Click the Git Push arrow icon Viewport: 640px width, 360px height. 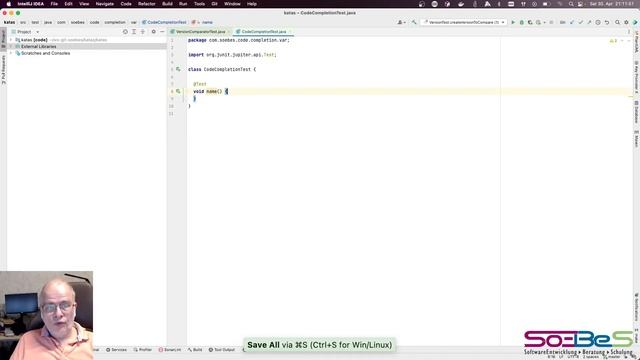(589, 22)
